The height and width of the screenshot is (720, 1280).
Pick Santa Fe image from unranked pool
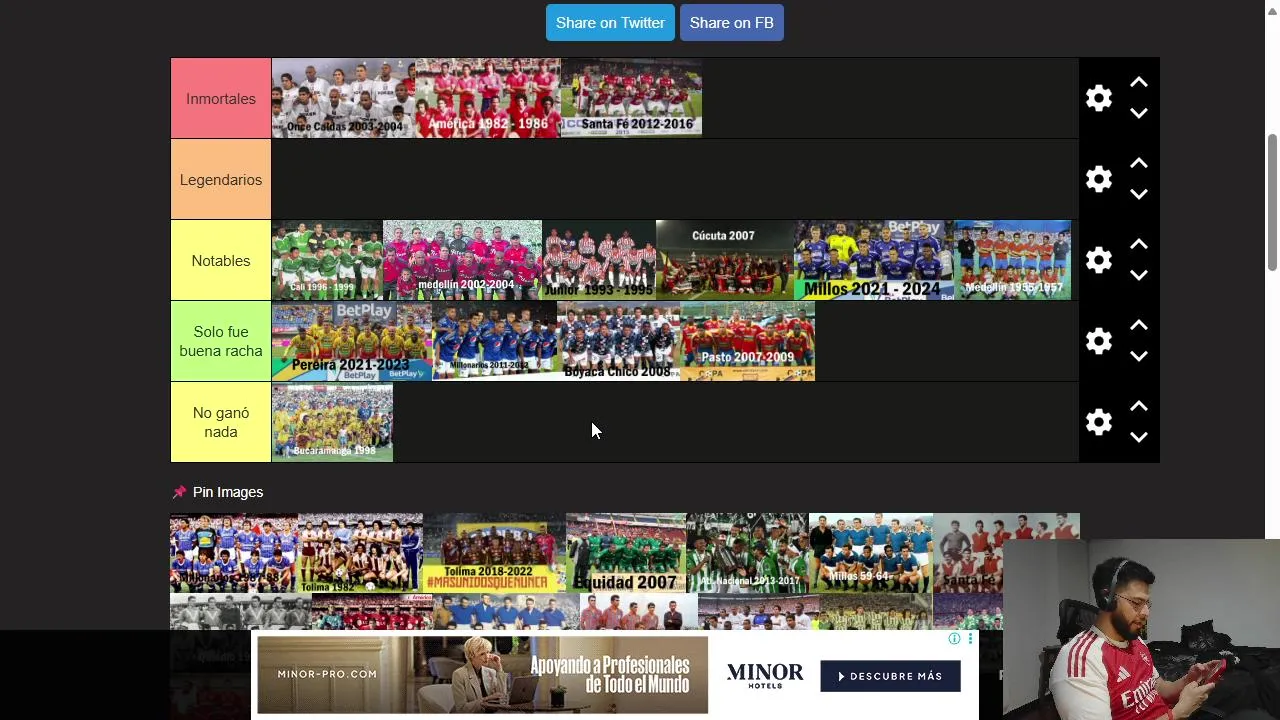pos(1006,553)
